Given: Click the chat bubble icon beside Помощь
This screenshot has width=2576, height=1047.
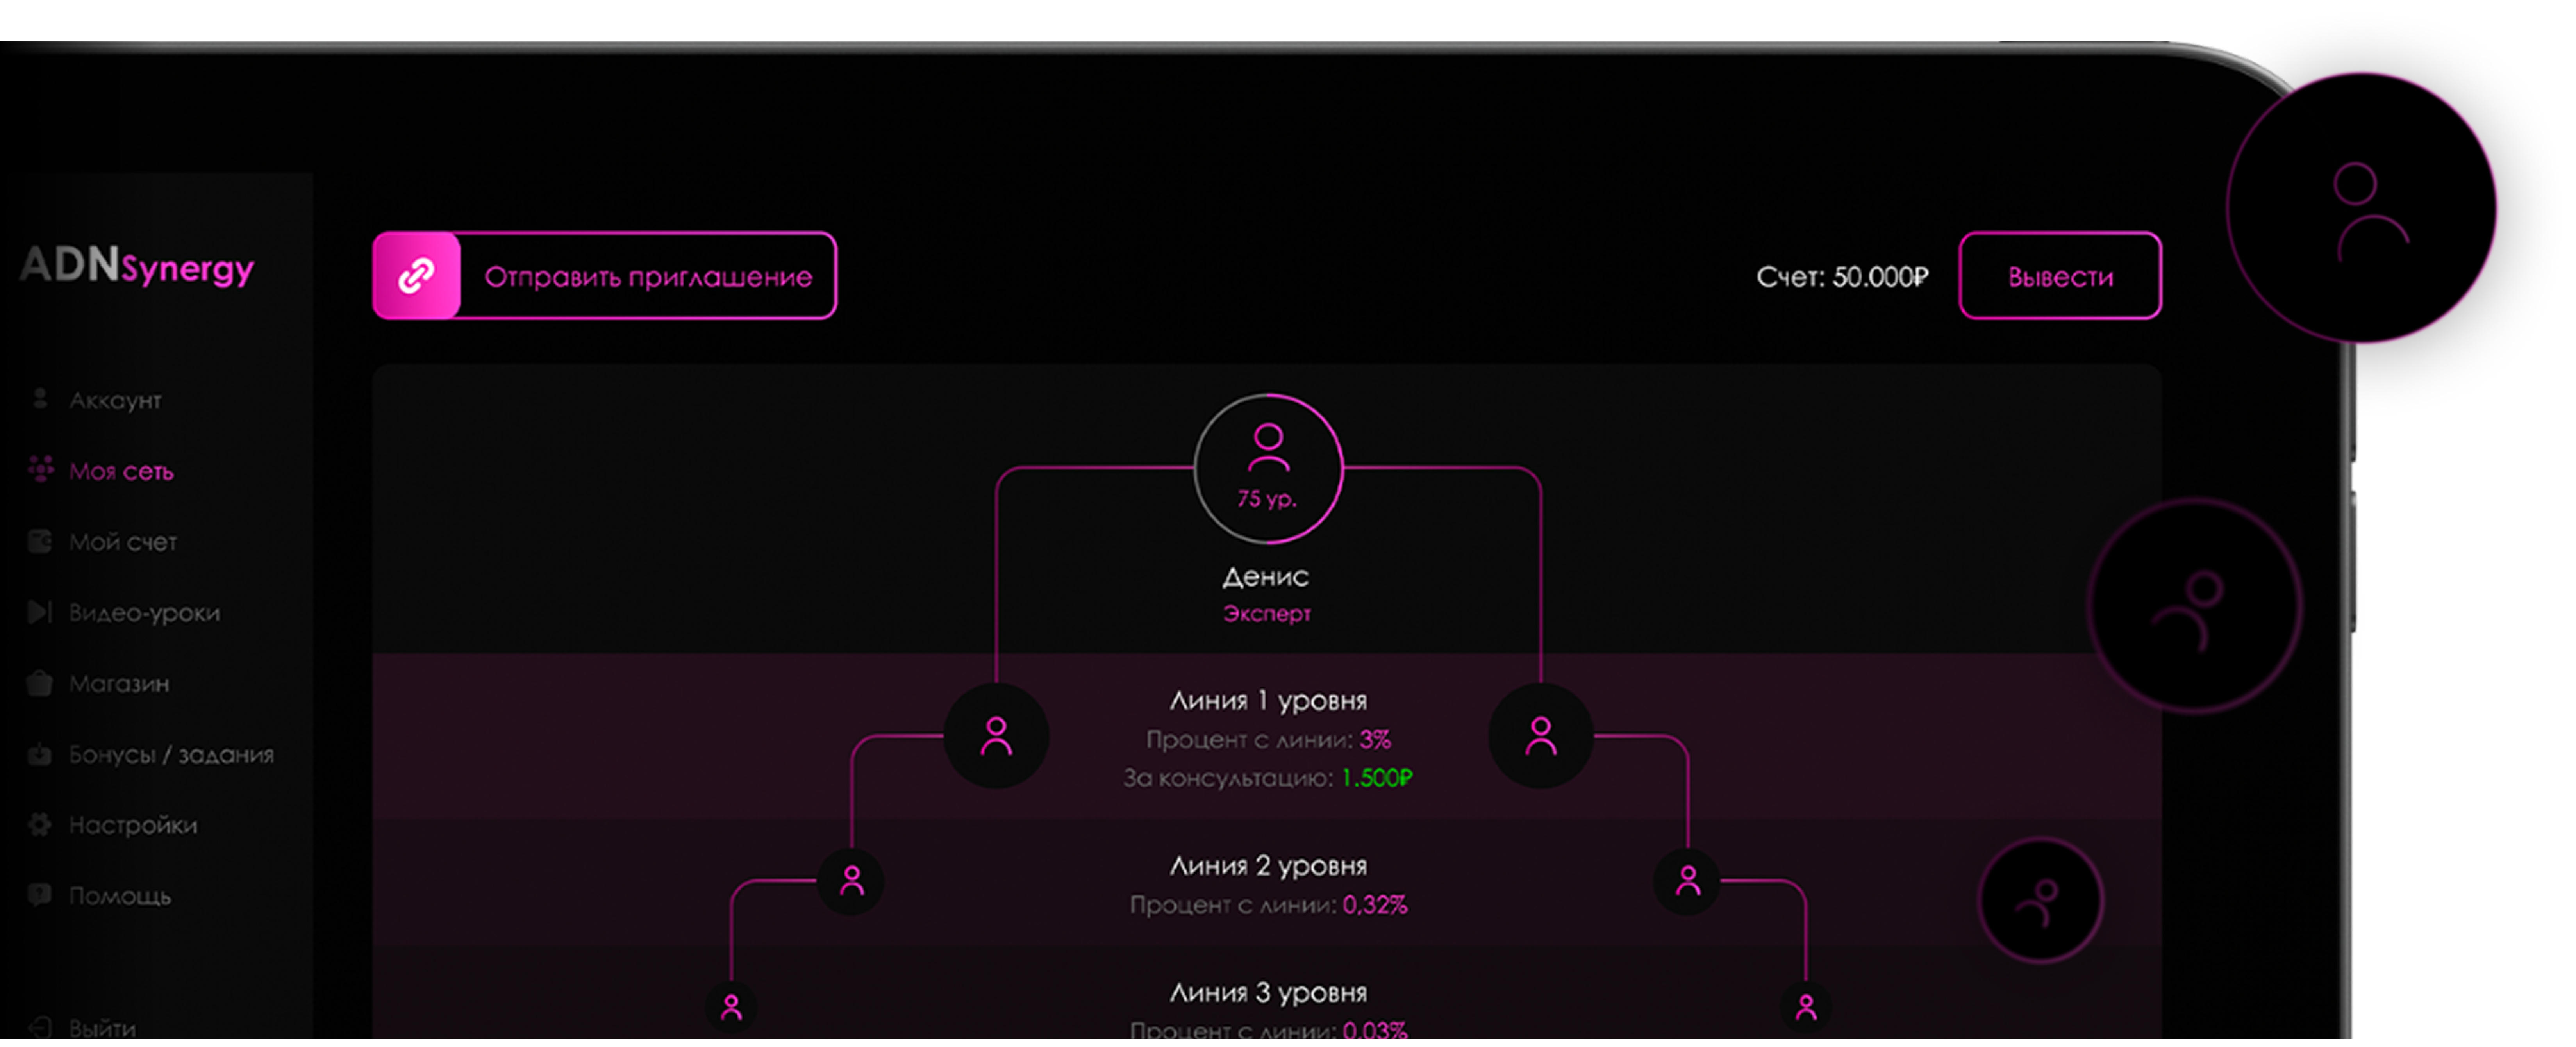Looking at the screenshot, I should (x=40, y=895).
